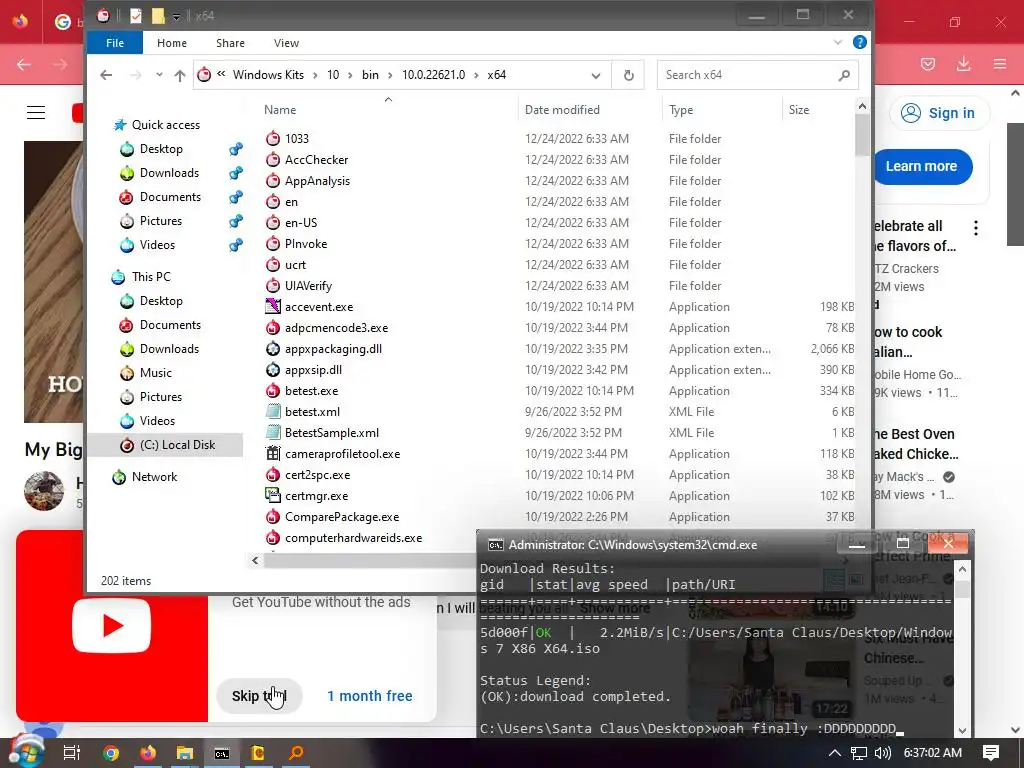This screenshot has height=768, width=1024.
Task: Click Save to Pocket icon in Firefox
Action: click(x=928, y=63)
